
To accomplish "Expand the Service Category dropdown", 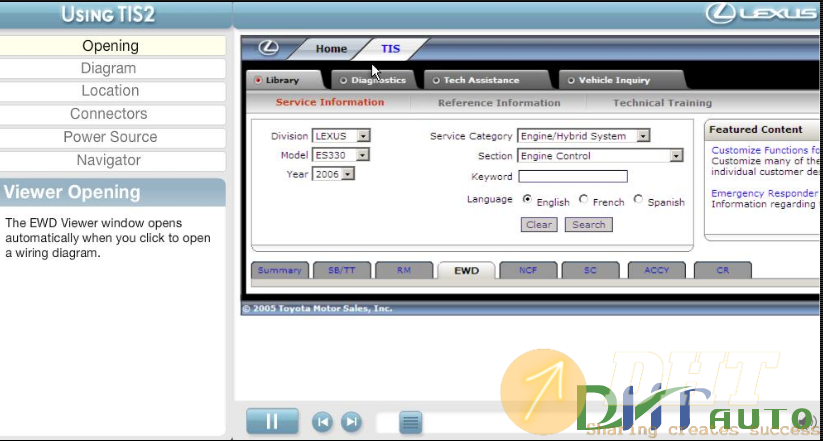I will [584, 136].
